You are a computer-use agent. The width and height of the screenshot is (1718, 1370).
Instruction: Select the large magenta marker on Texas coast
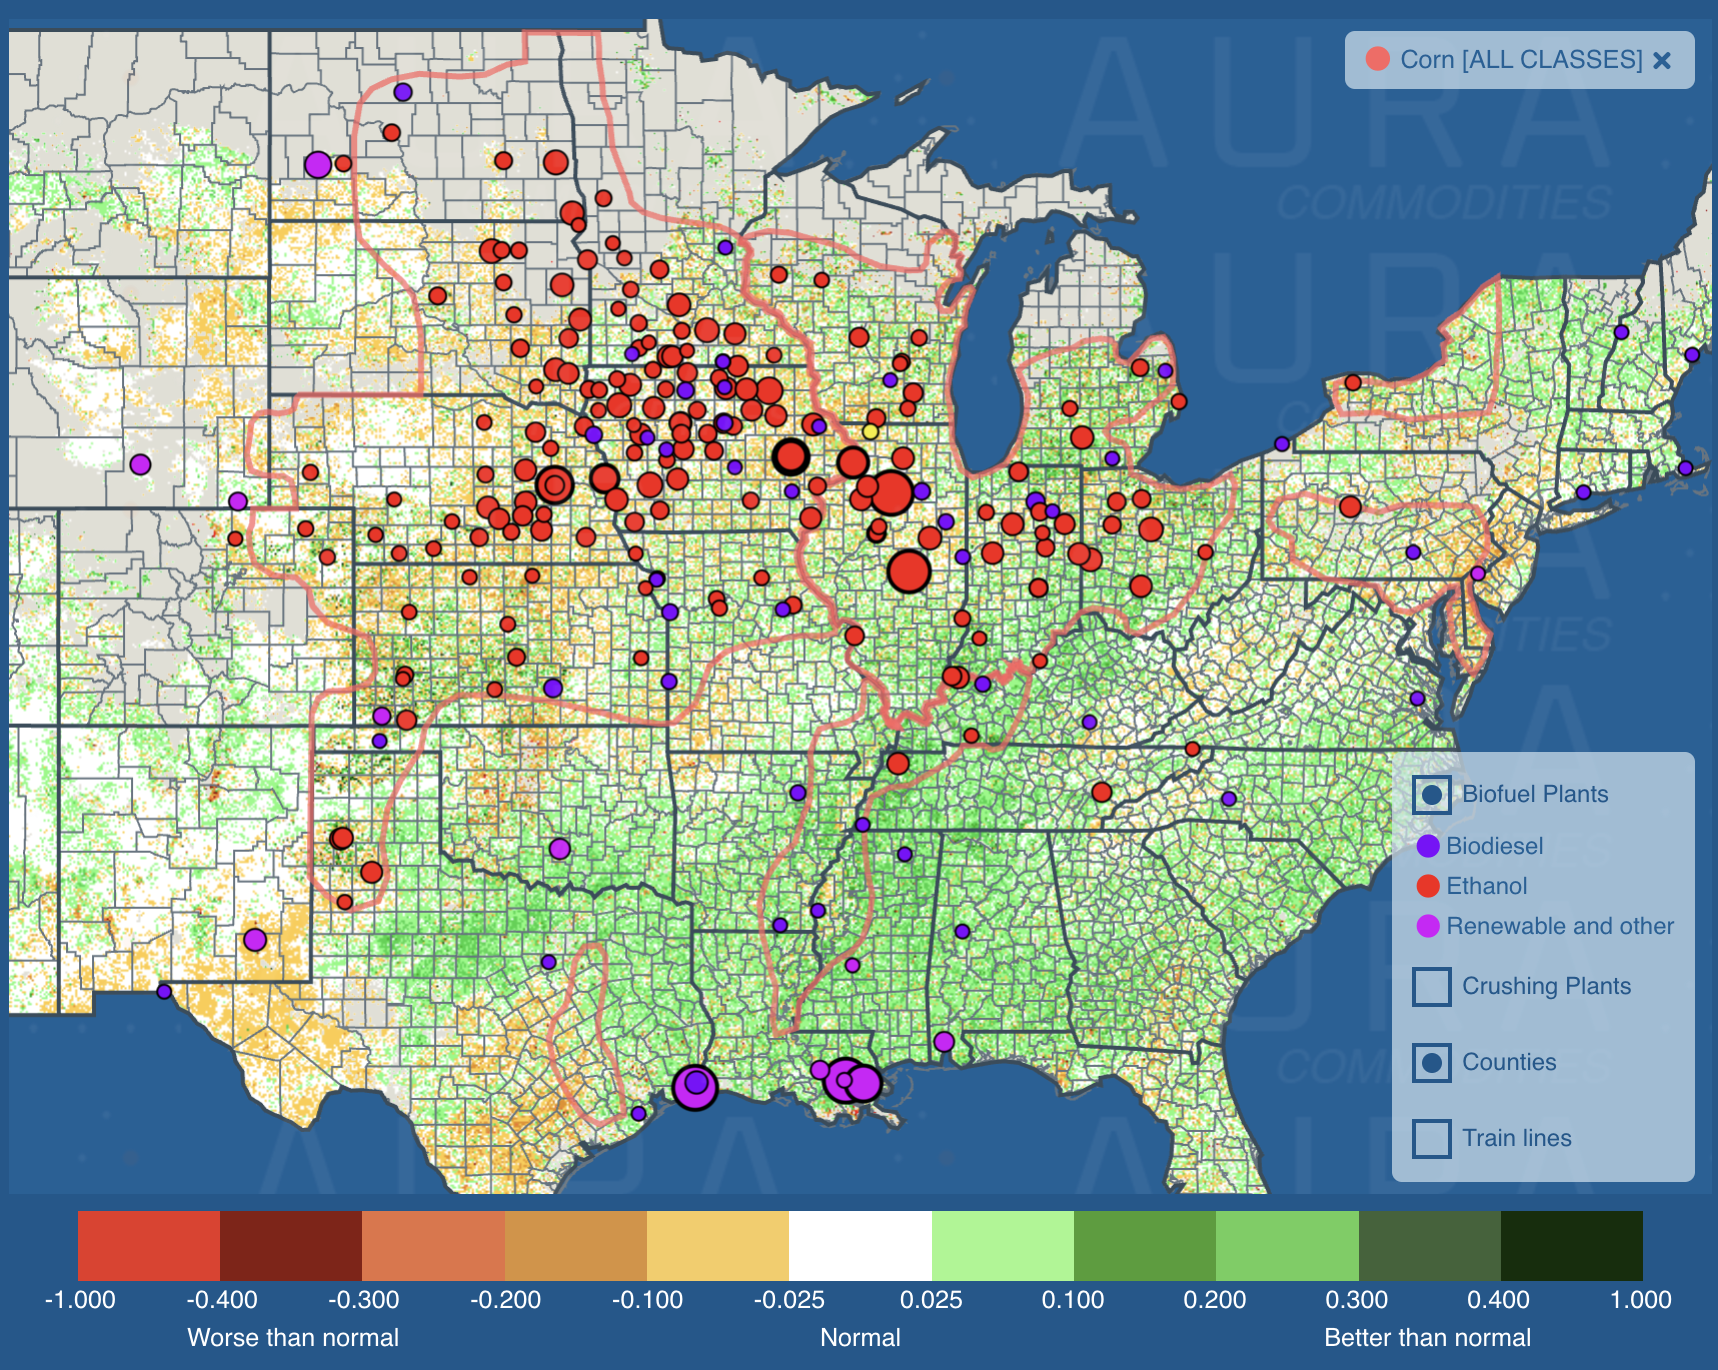click(695, 1086)
